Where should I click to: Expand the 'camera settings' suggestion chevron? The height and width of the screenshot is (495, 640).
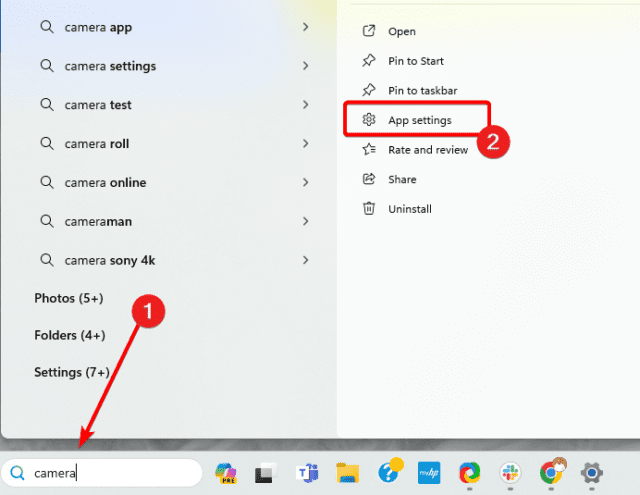305,66
